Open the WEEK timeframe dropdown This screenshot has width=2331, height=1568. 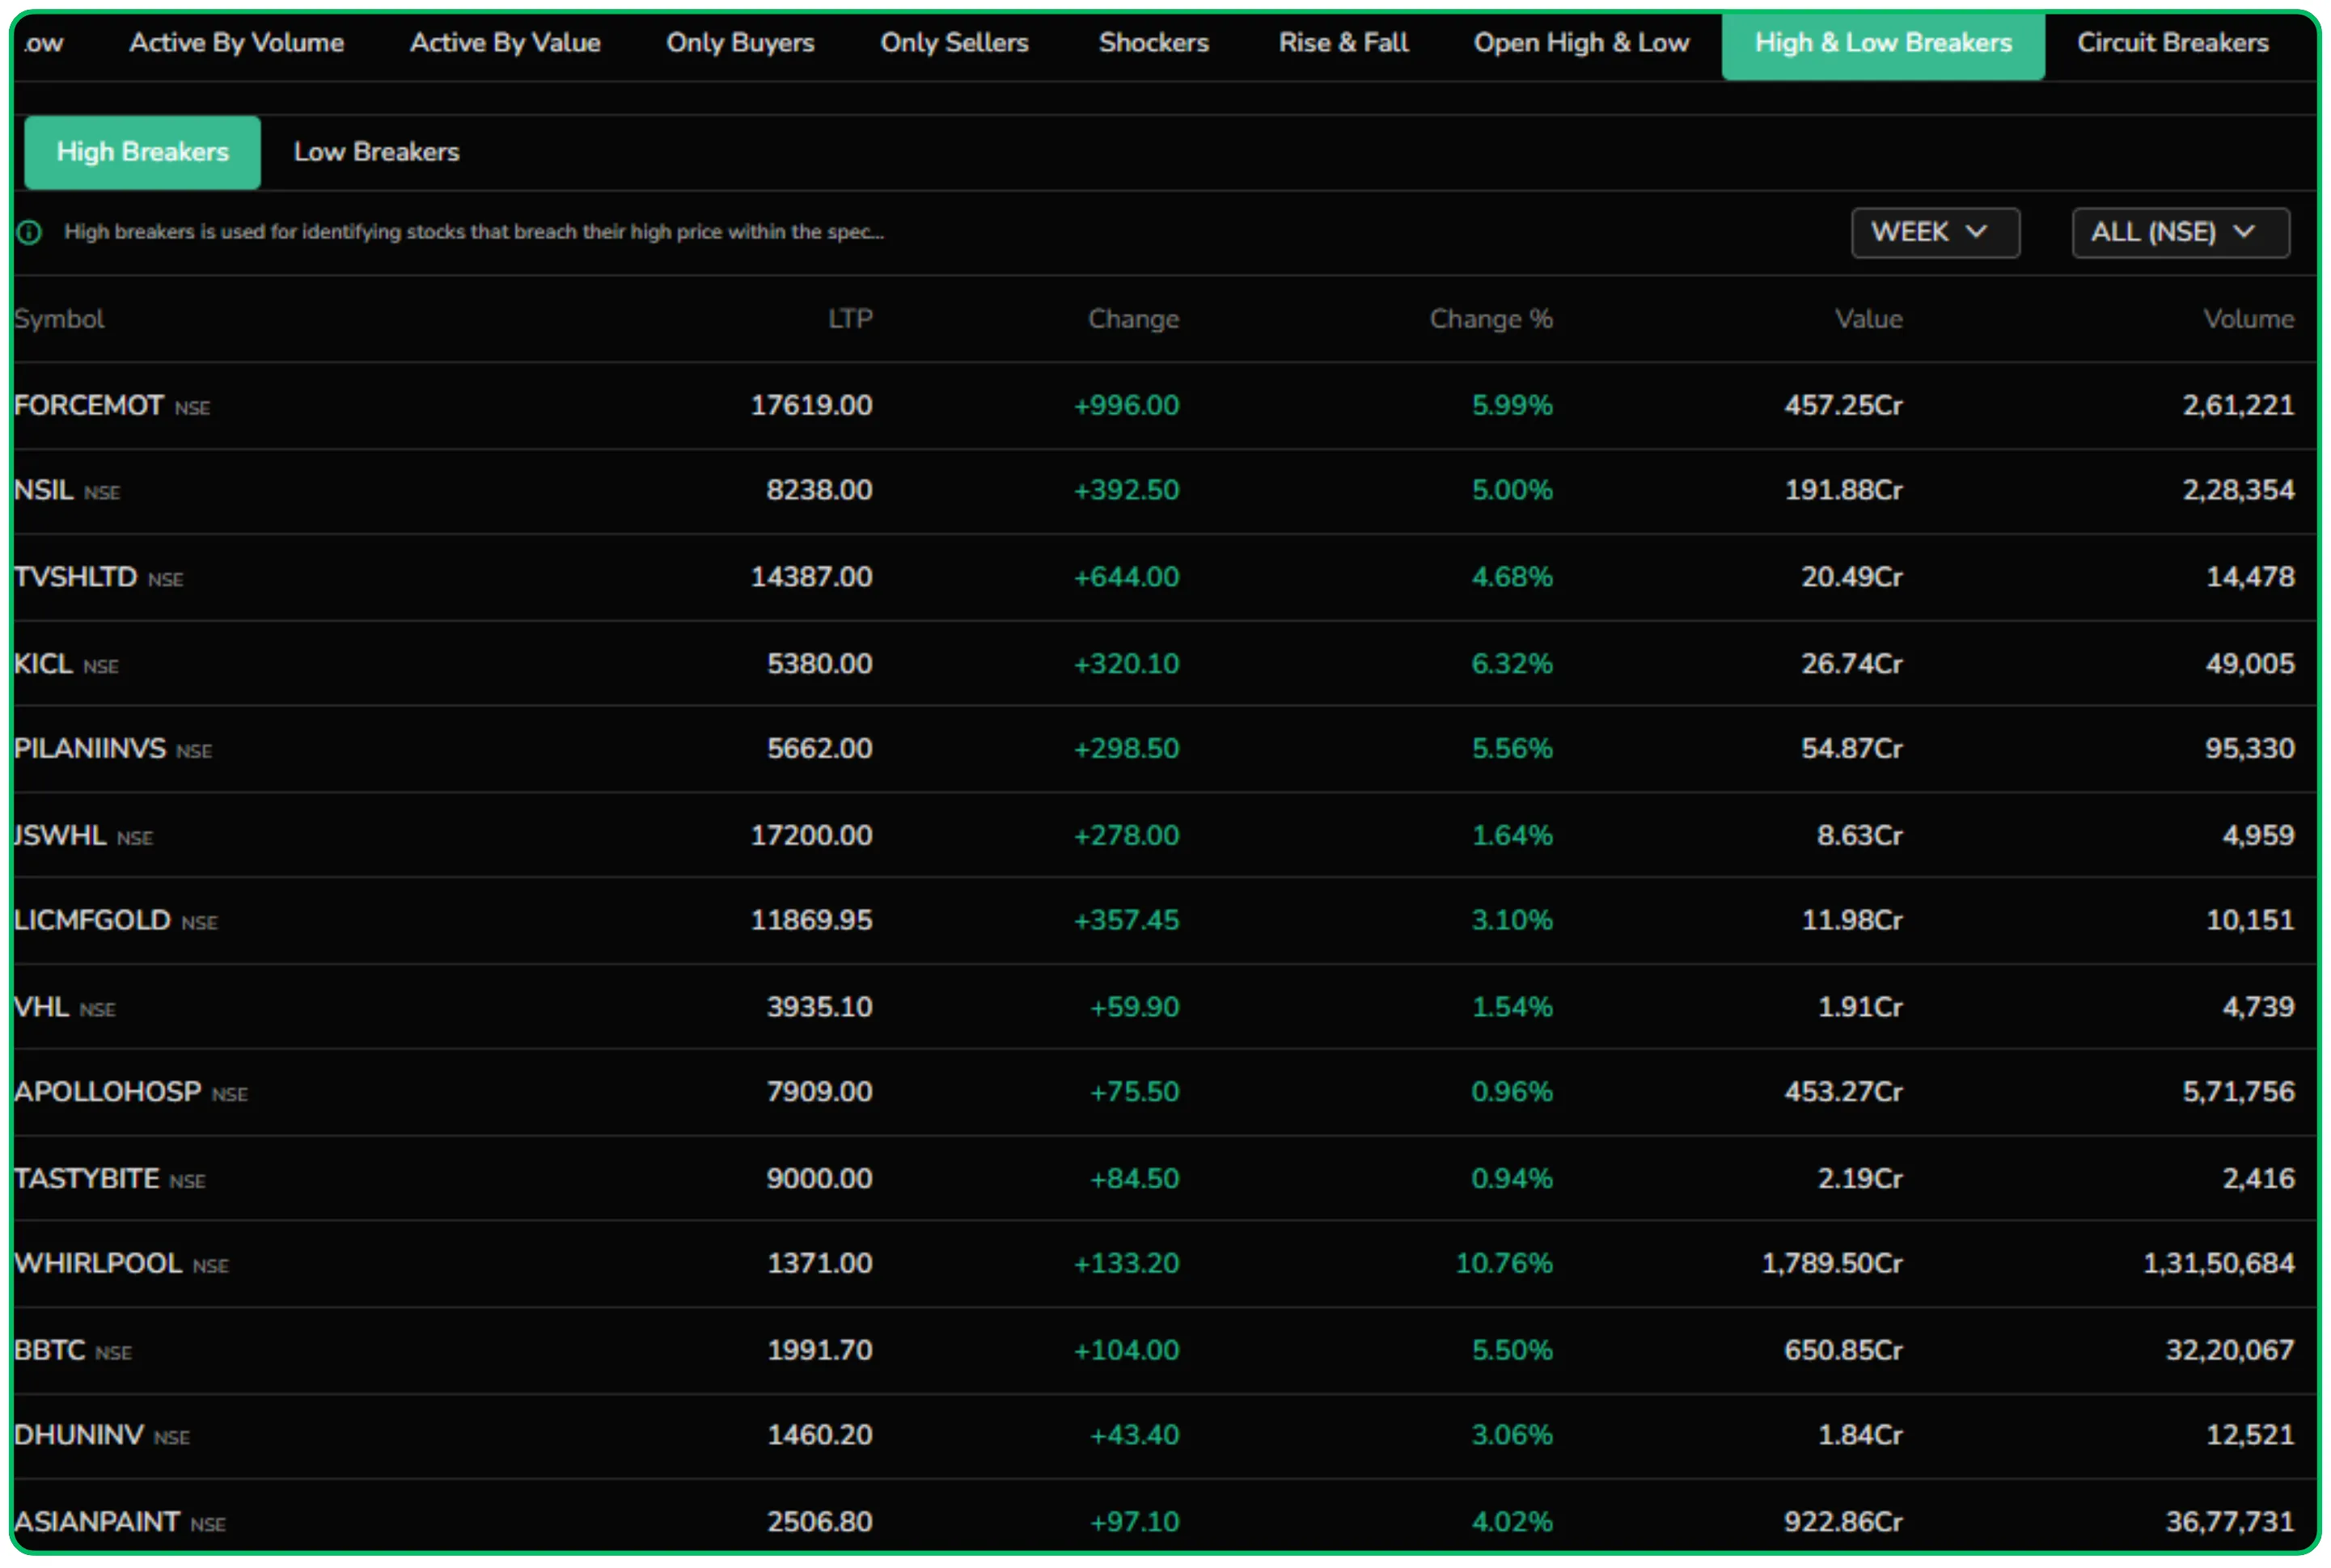(1934, 232)
